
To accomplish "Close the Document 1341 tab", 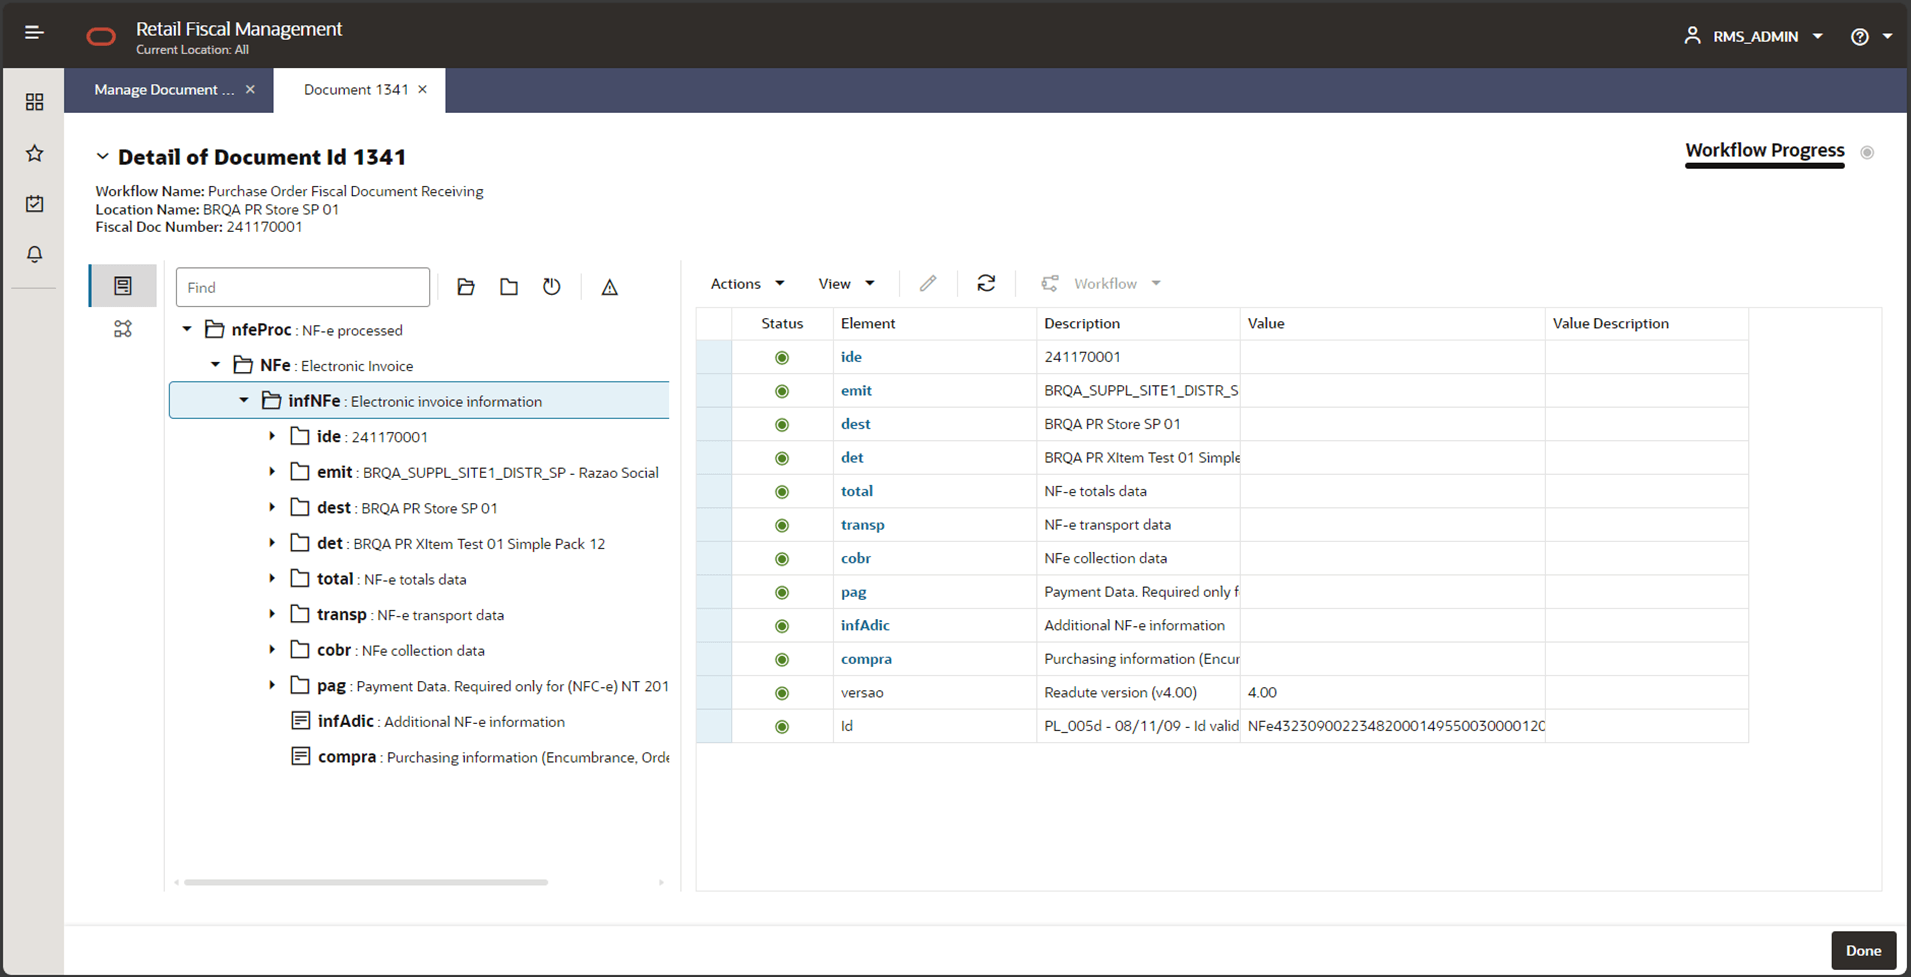I will [423, 90].
